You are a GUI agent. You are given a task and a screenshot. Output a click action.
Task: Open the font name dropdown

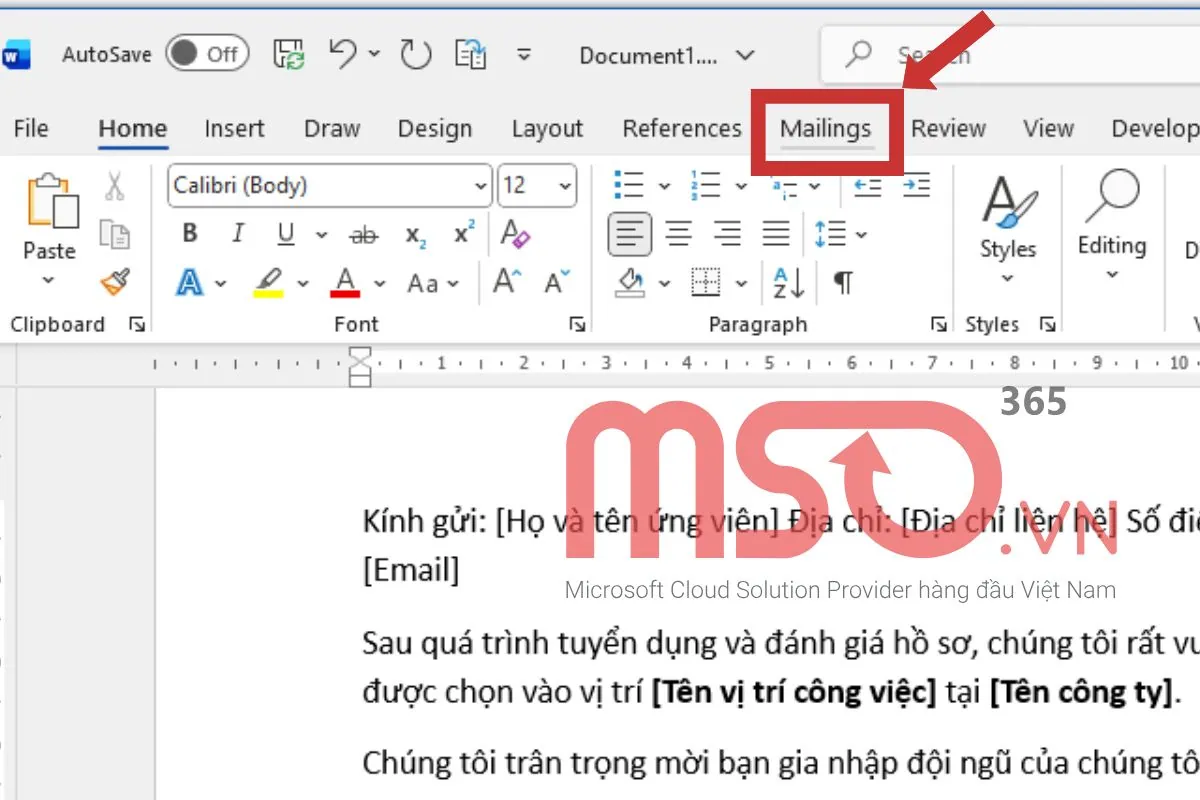pyautogui.click(x=479, y=186)
